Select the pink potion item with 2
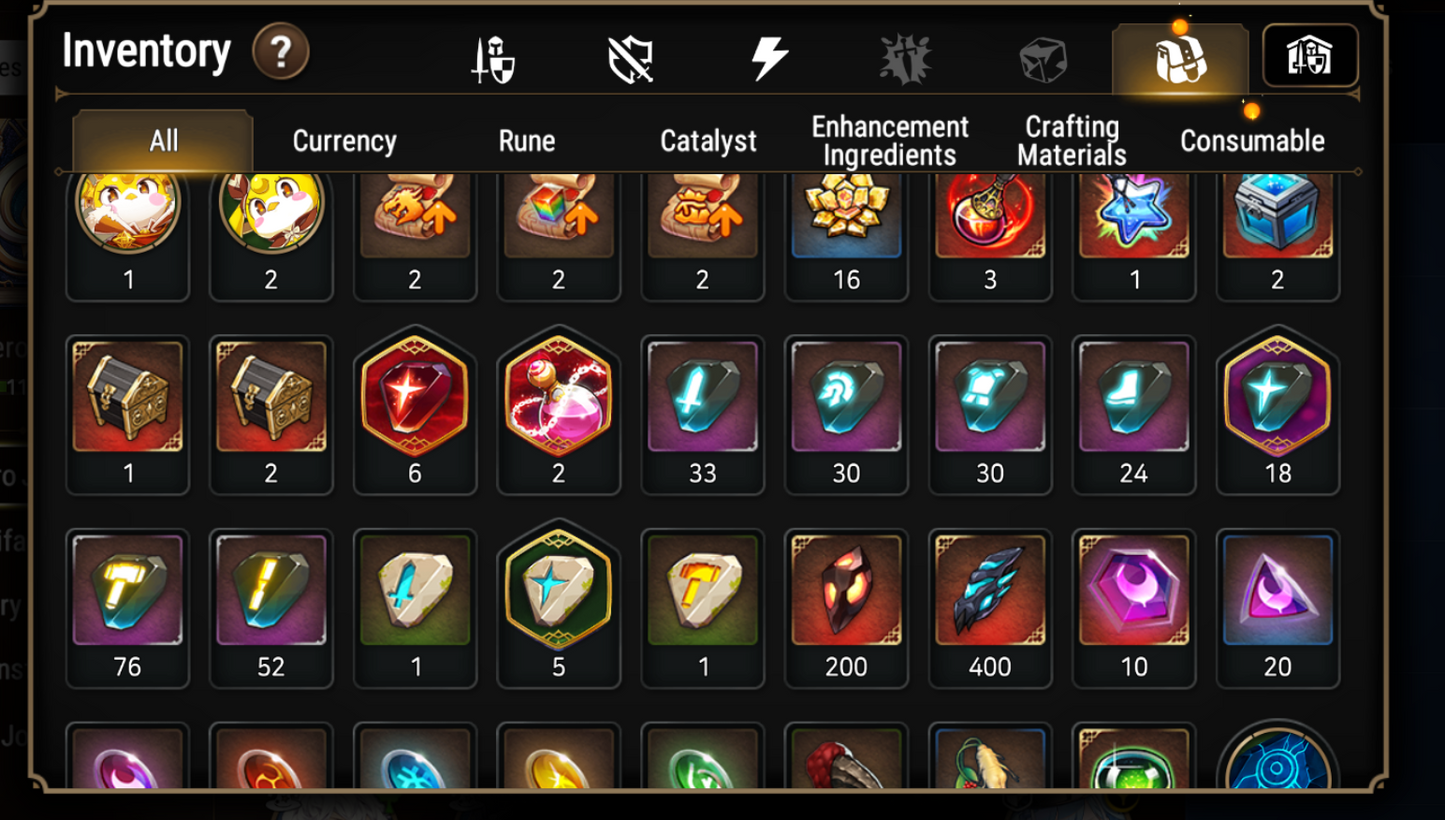Viewport: 1445px width, 820px height. point(559,415)
